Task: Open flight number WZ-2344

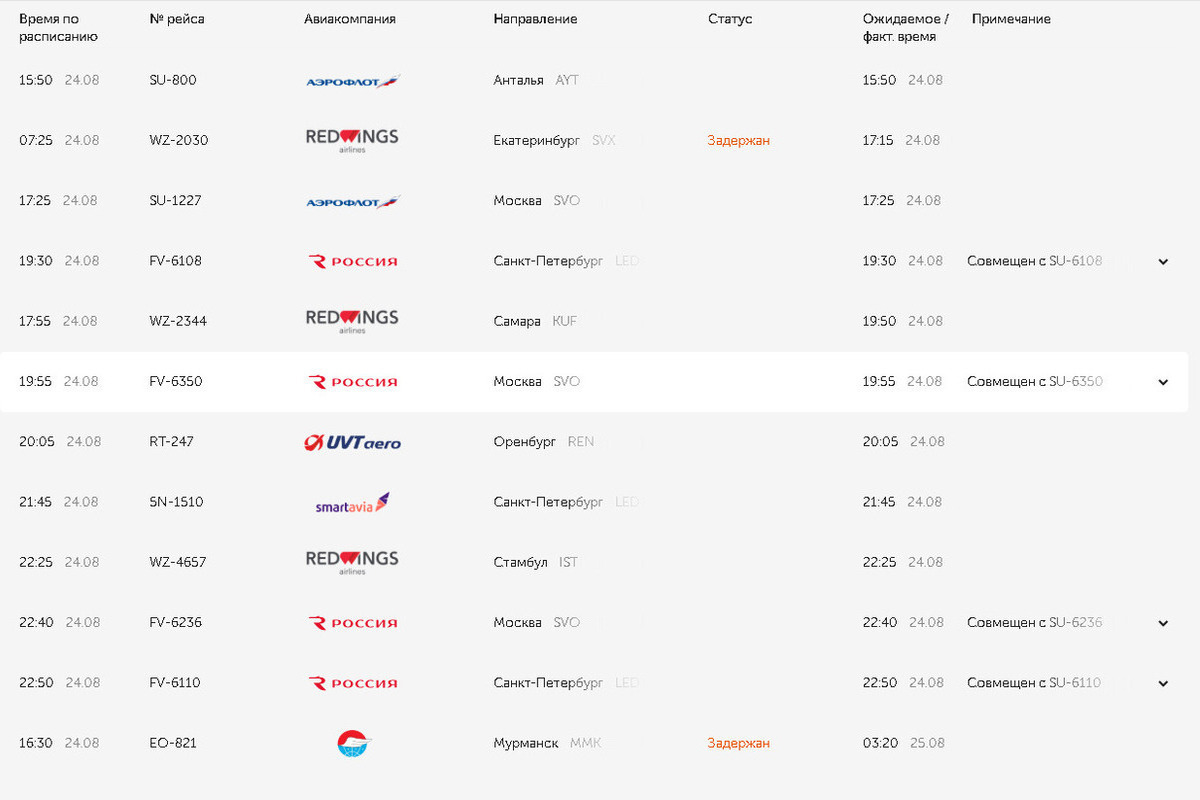Action: click(x=178, y=321)
